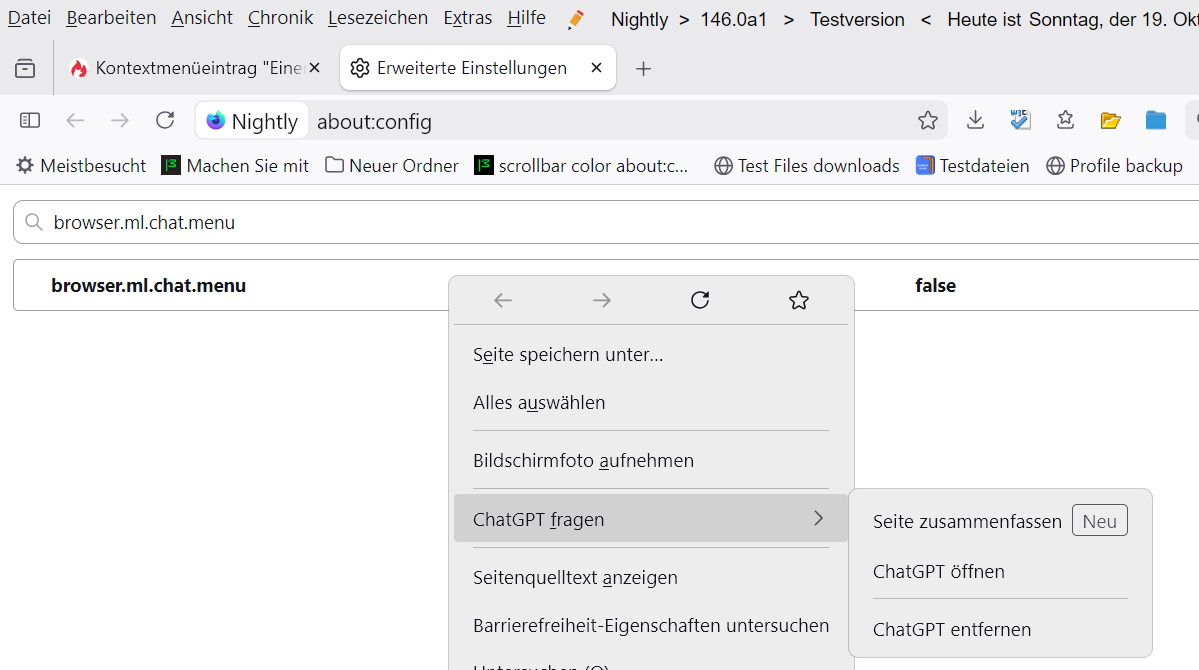Select ChatGPT entfernen
Viewport: 1199px width, 670px height.
tap(951, 629)
